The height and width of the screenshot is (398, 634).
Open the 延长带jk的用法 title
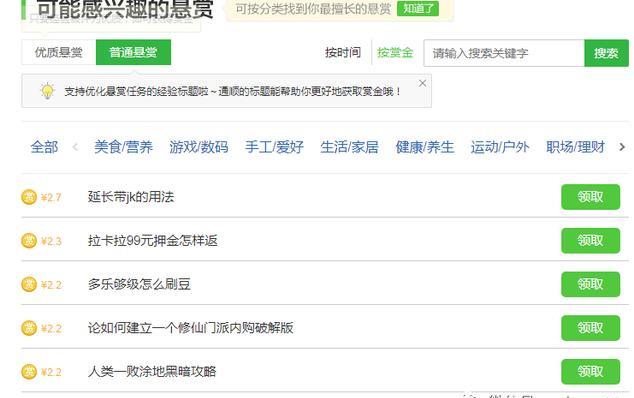(131, 197)
